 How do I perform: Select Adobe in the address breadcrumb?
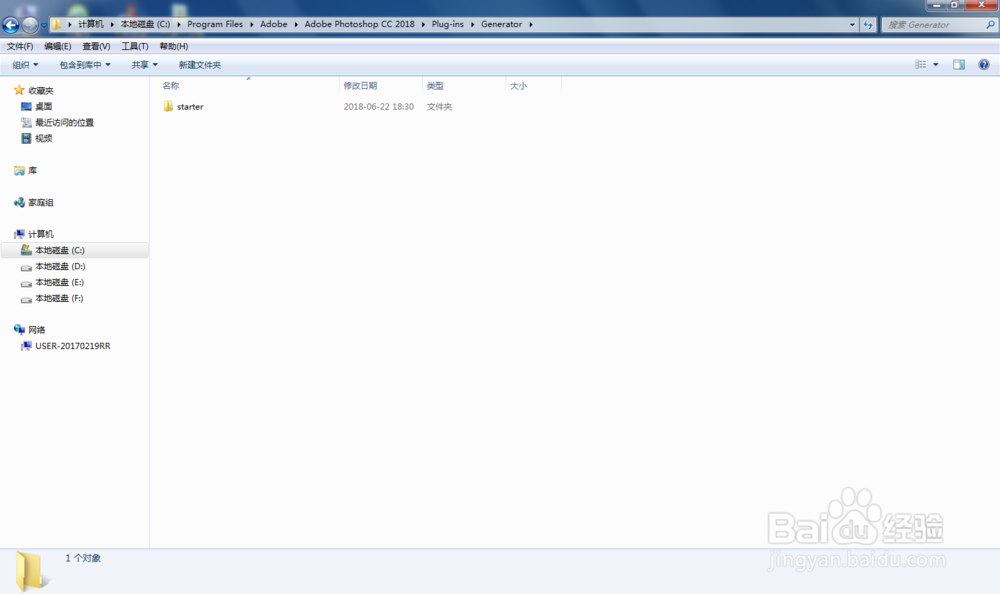(274, 24)
